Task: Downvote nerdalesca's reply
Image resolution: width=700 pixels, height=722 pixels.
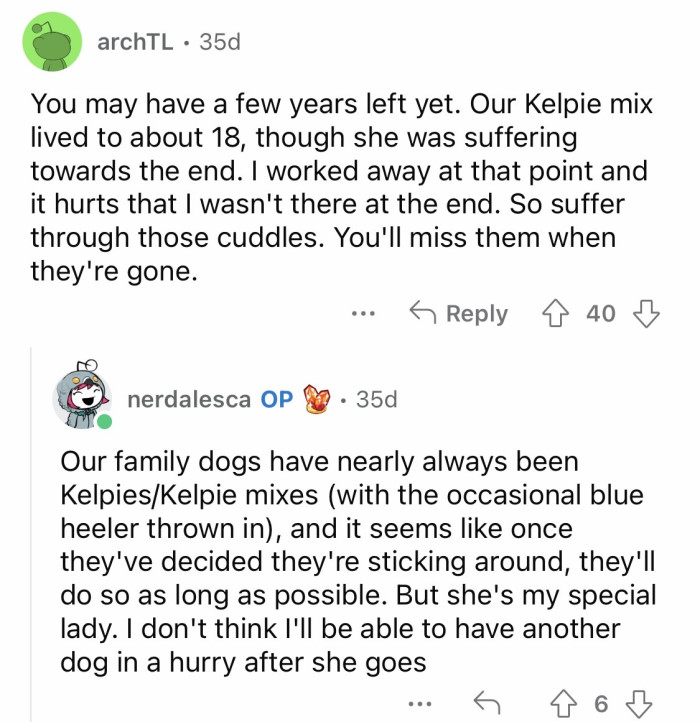Action: [639, 703]
